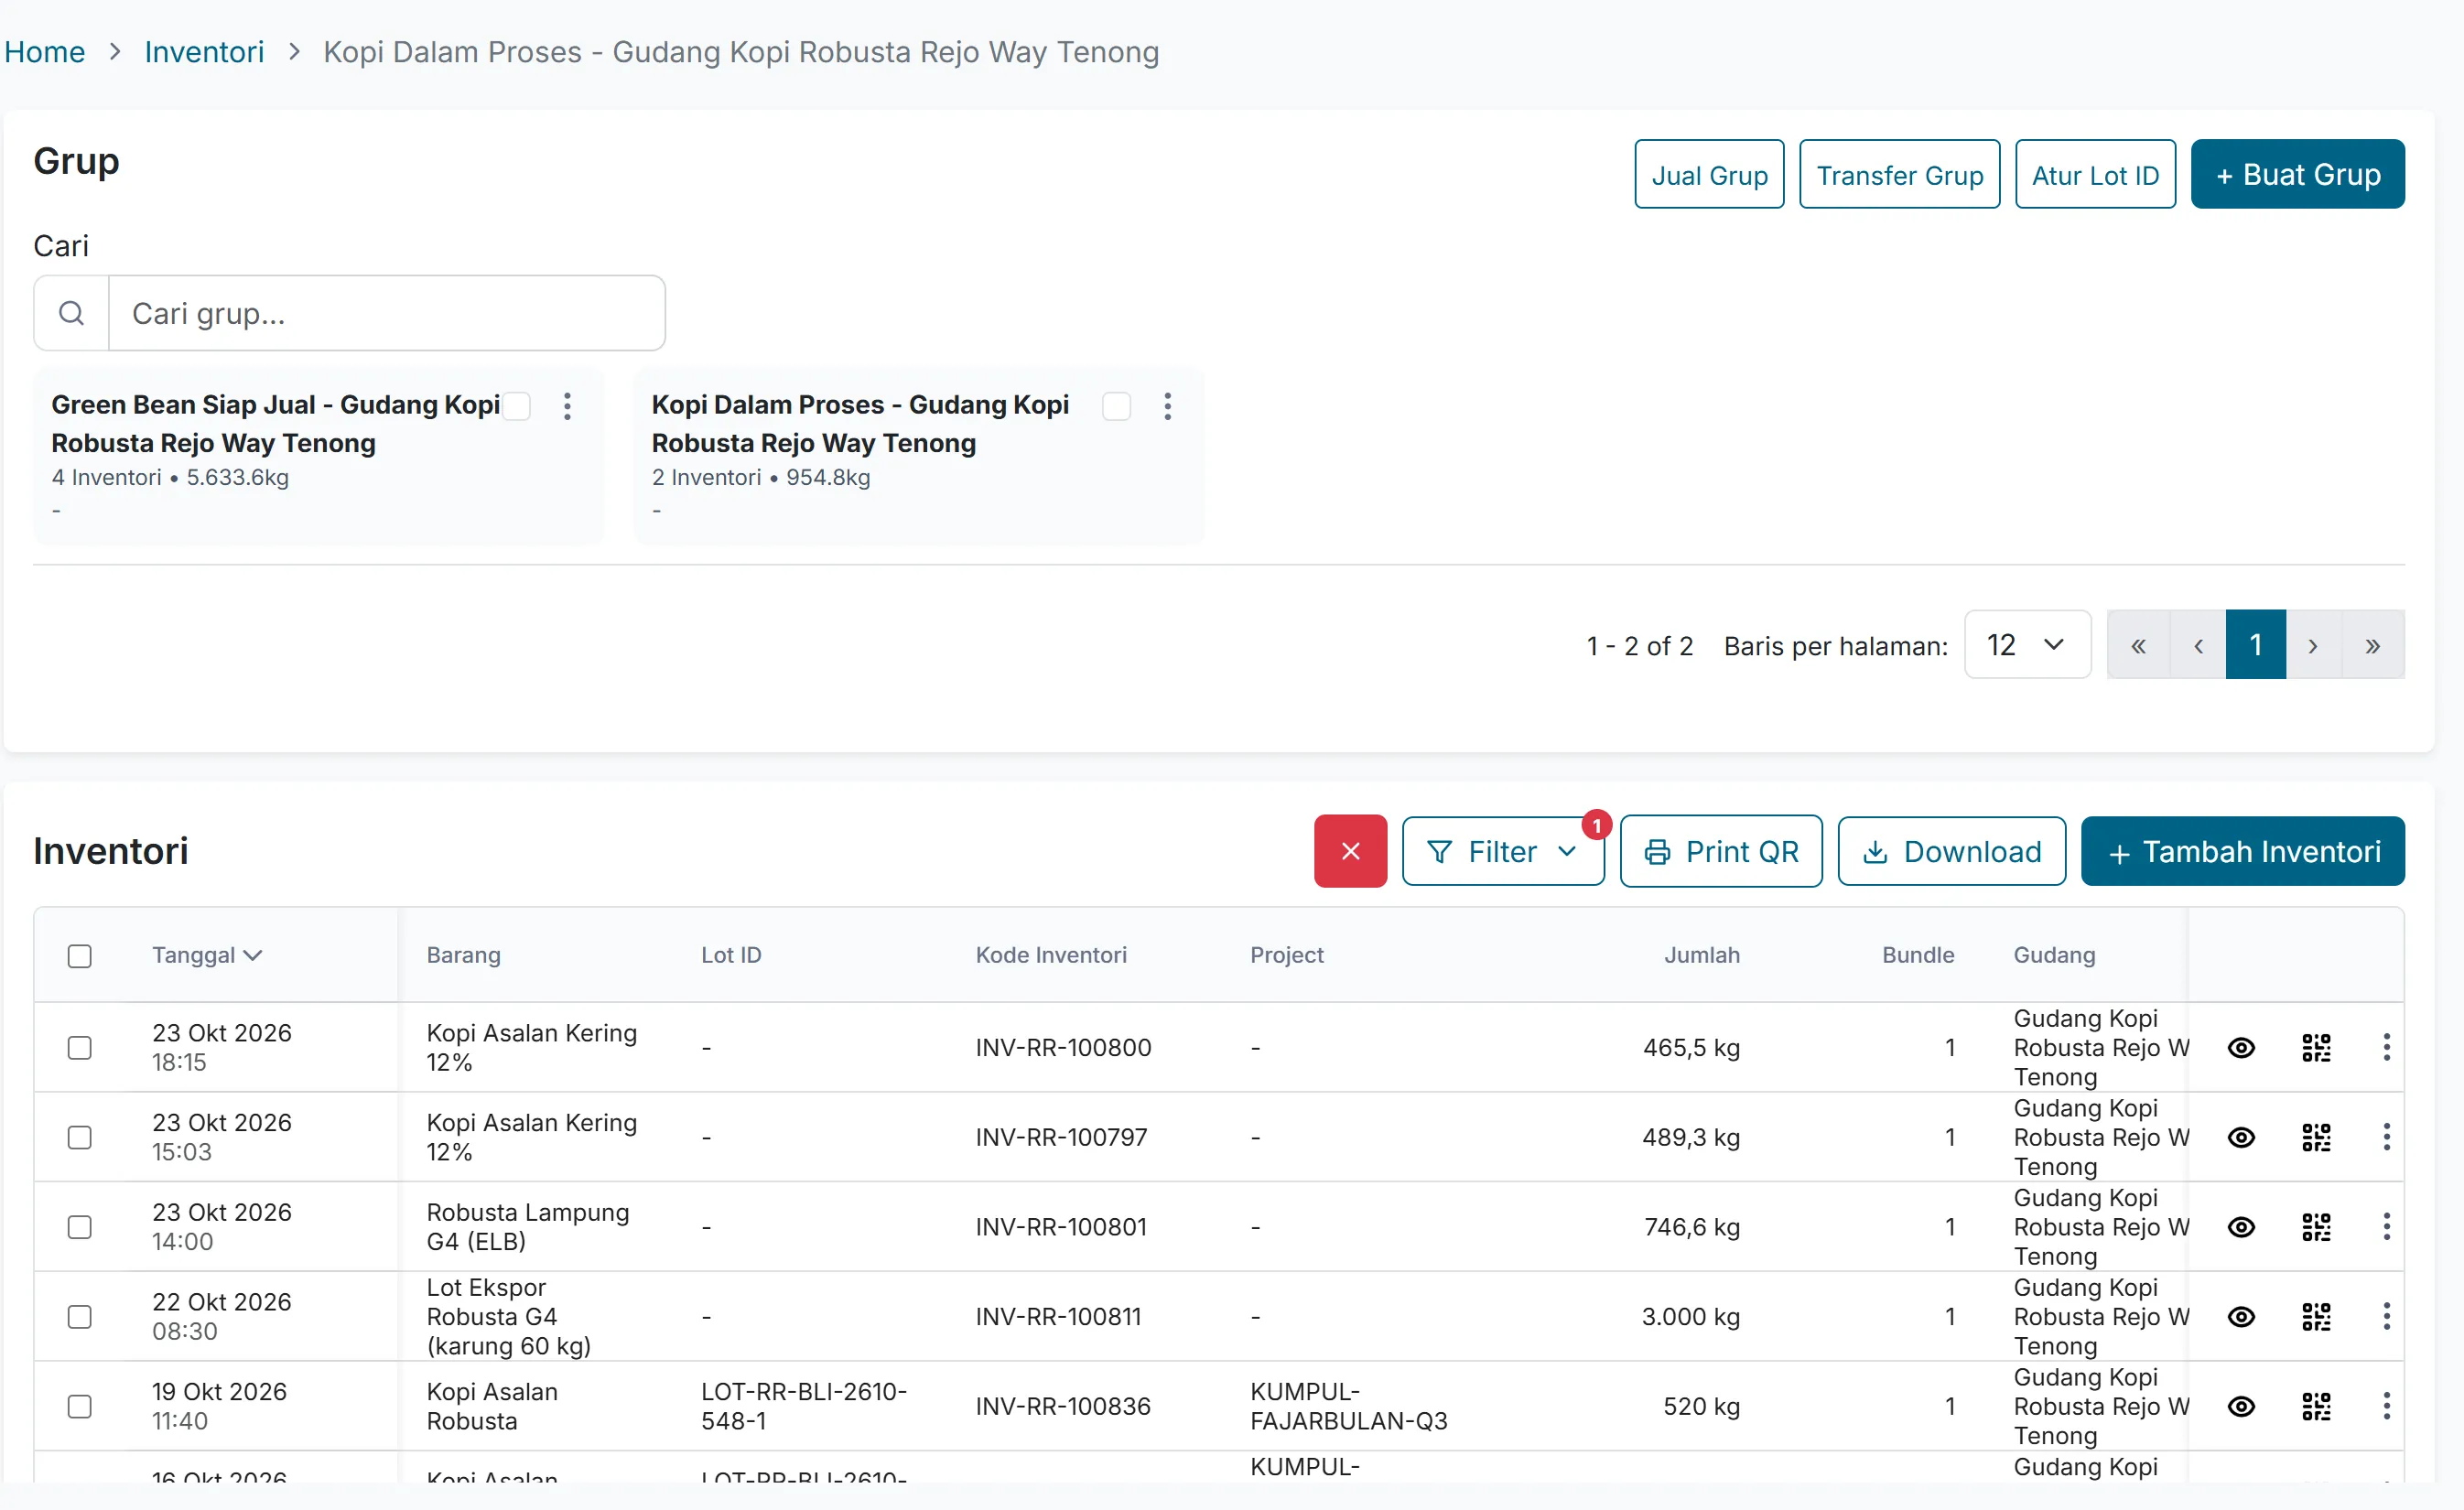Click the Atur Lot ID button

pos(2095,174)
